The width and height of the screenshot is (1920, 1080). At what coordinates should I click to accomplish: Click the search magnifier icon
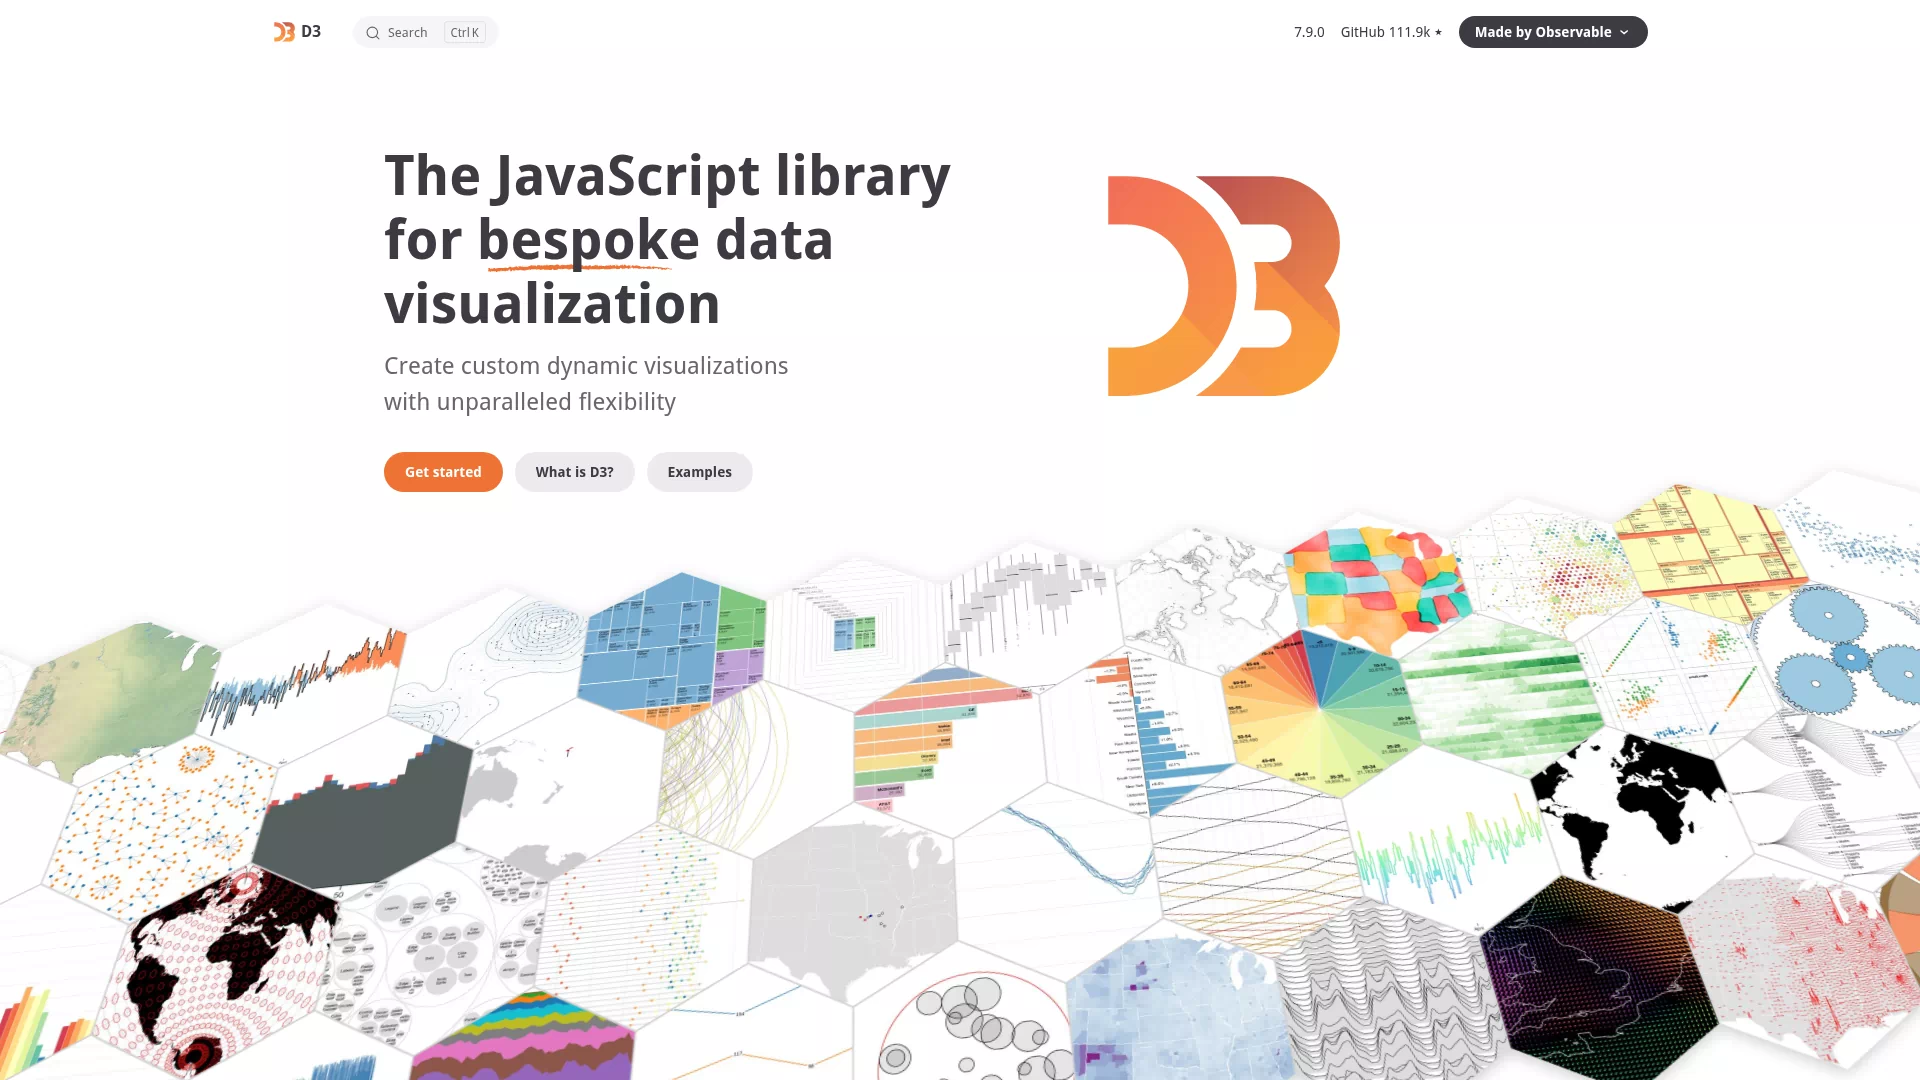(373, 33)
